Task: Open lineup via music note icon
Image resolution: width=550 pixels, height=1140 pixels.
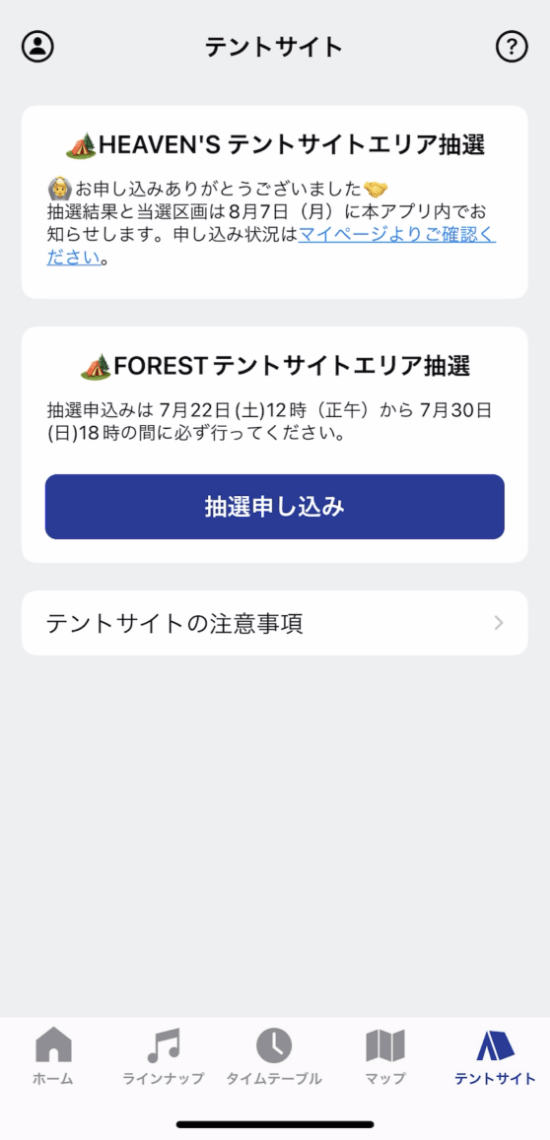Action: tap(163, 1045)
